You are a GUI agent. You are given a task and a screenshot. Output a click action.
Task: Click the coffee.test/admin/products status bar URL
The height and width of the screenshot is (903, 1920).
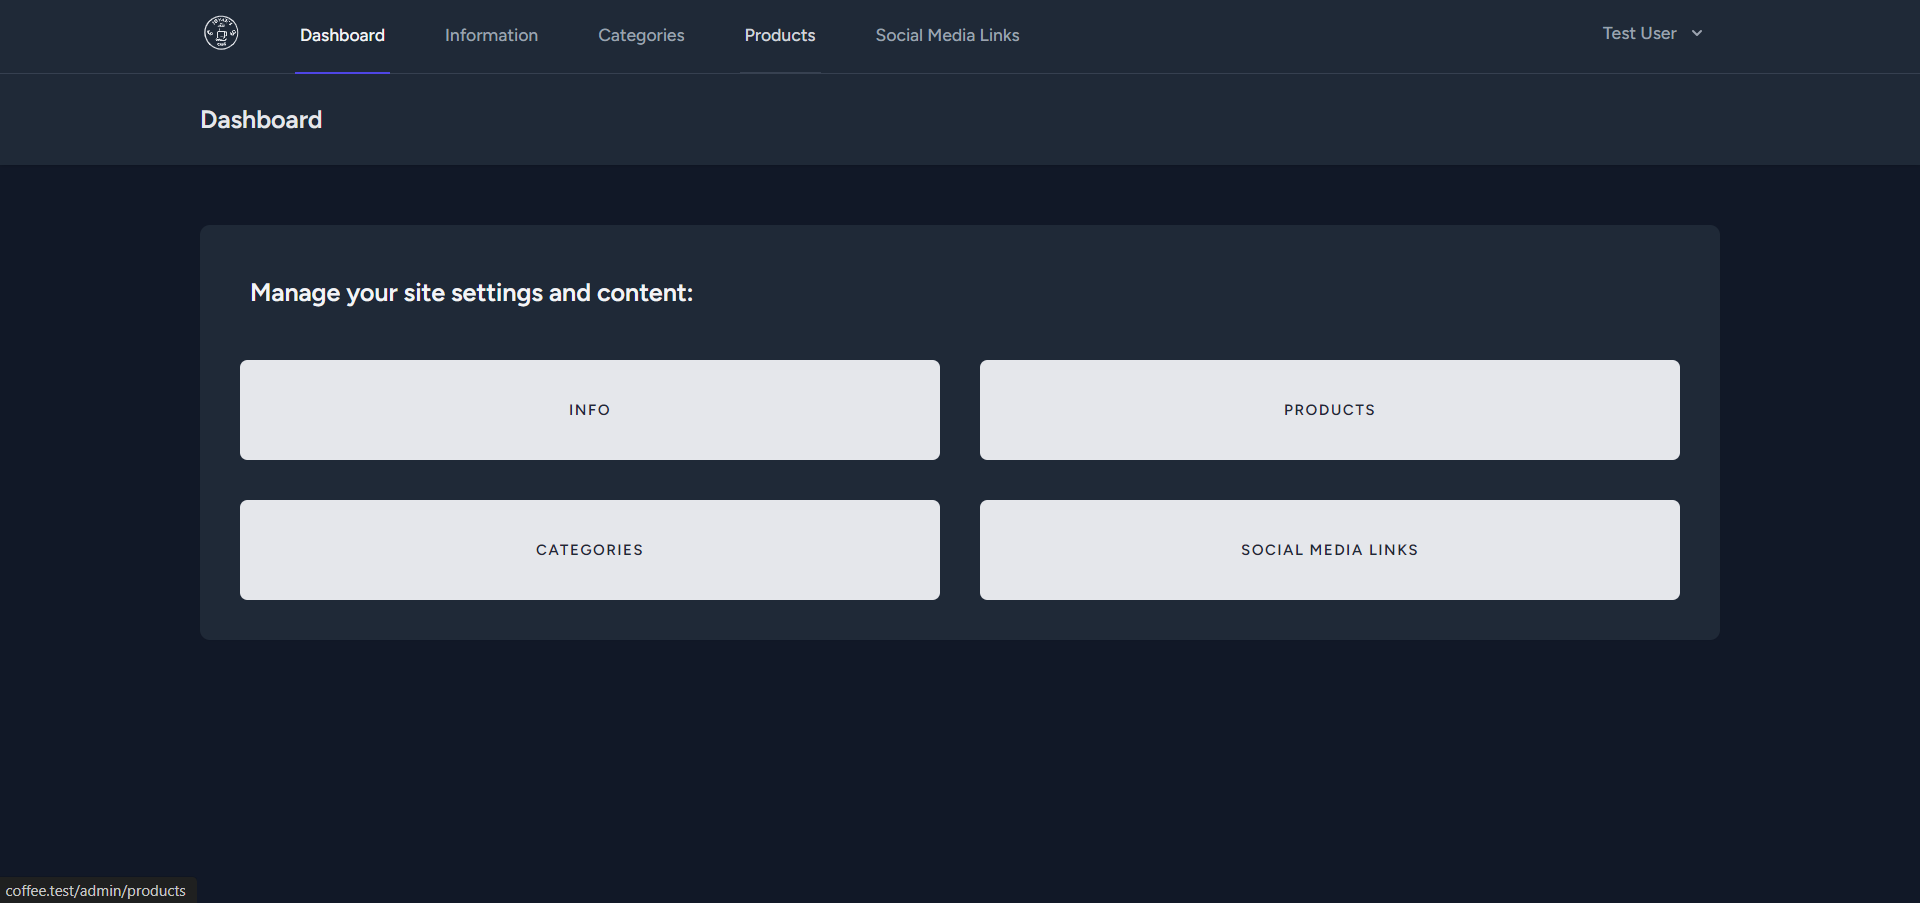[96, 891]
